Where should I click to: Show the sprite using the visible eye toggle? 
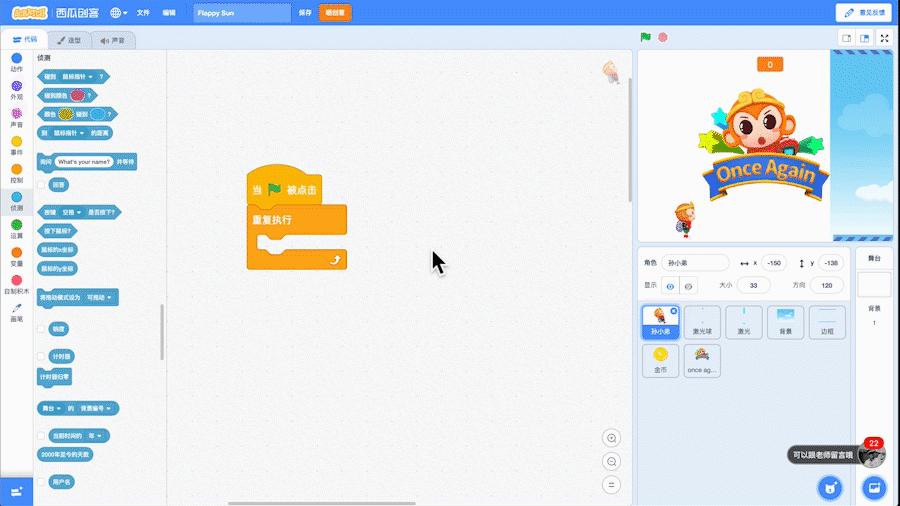(x=670, y=286)
